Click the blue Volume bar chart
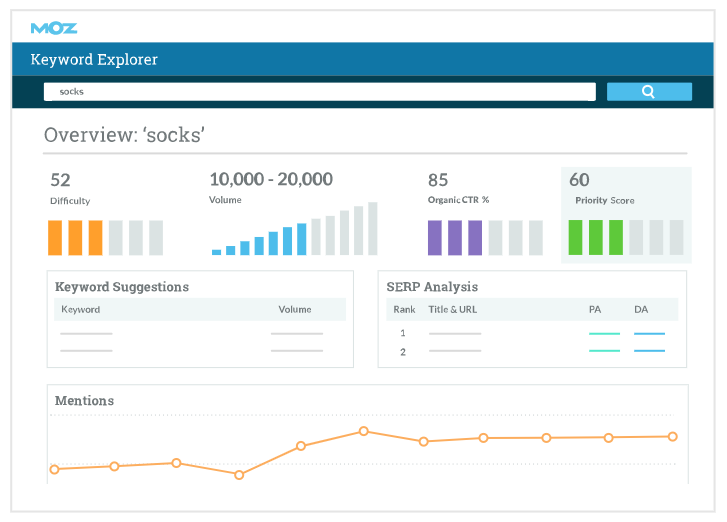Viewport: 727px width, 522px height. (295, 229)
